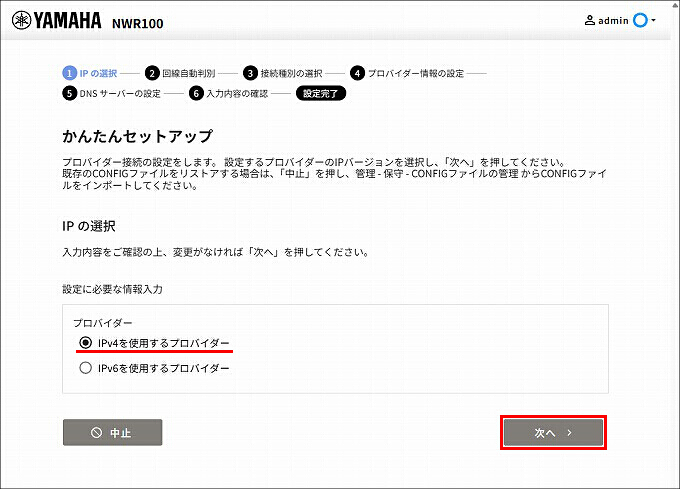The height and width of the screenshot is (489, 680).
Task: Click the admin user profile icon
Action: click(589, 20)
